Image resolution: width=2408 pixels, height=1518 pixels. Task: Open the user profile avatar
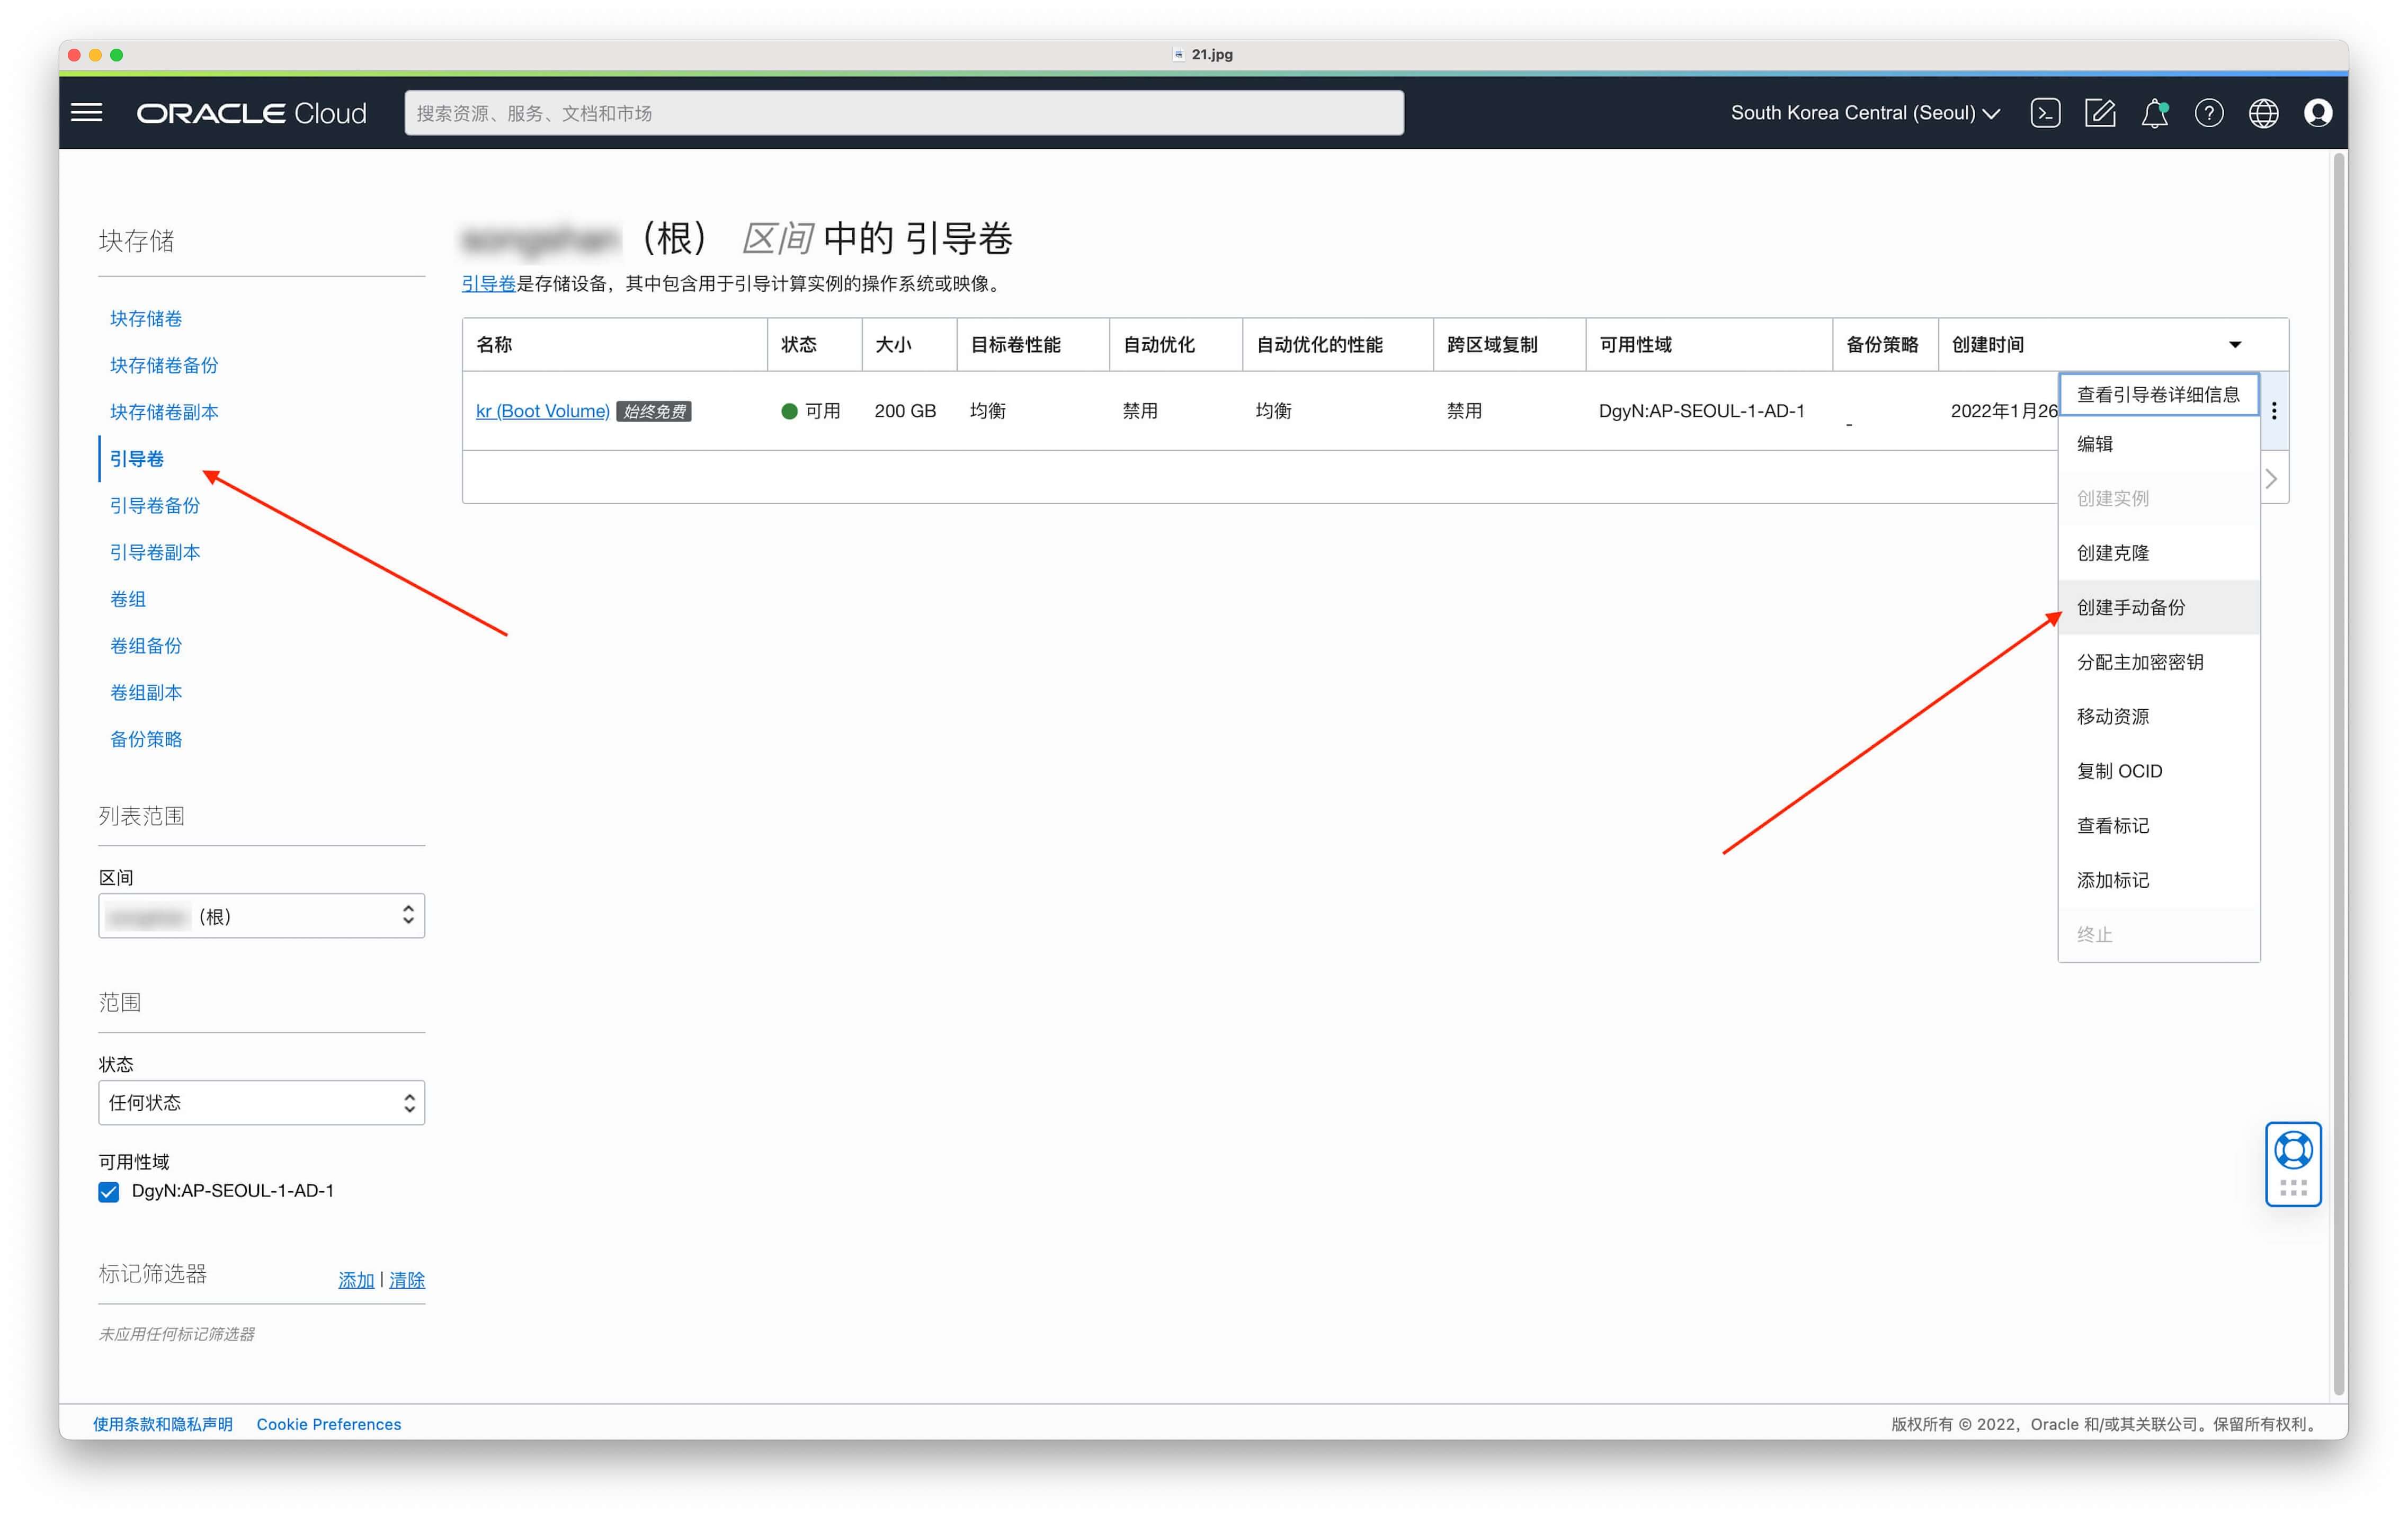tap(2318, 113)
